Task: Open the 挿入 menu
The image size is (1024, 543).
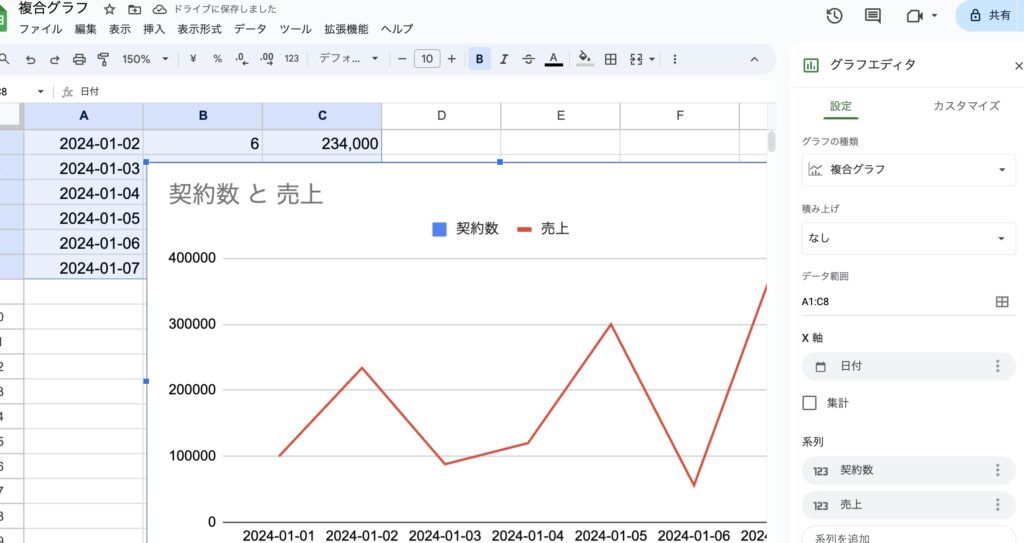Action: click(x=154, y=29)
